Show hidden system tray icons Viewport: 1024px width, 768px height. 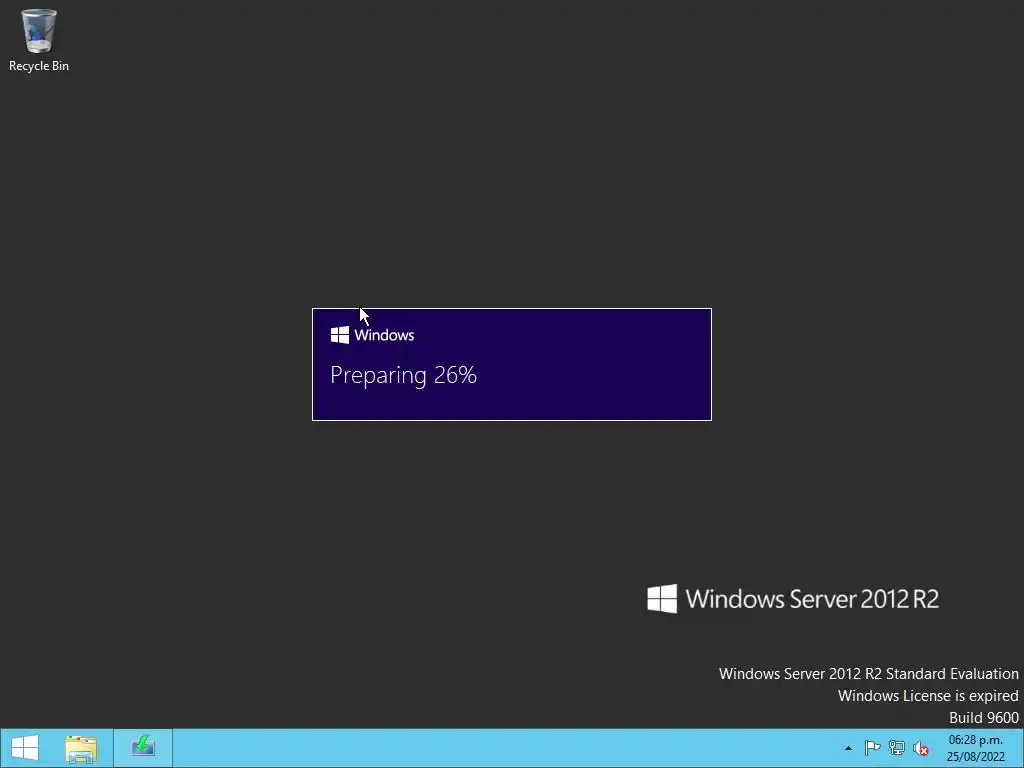[x=848, y=748]
